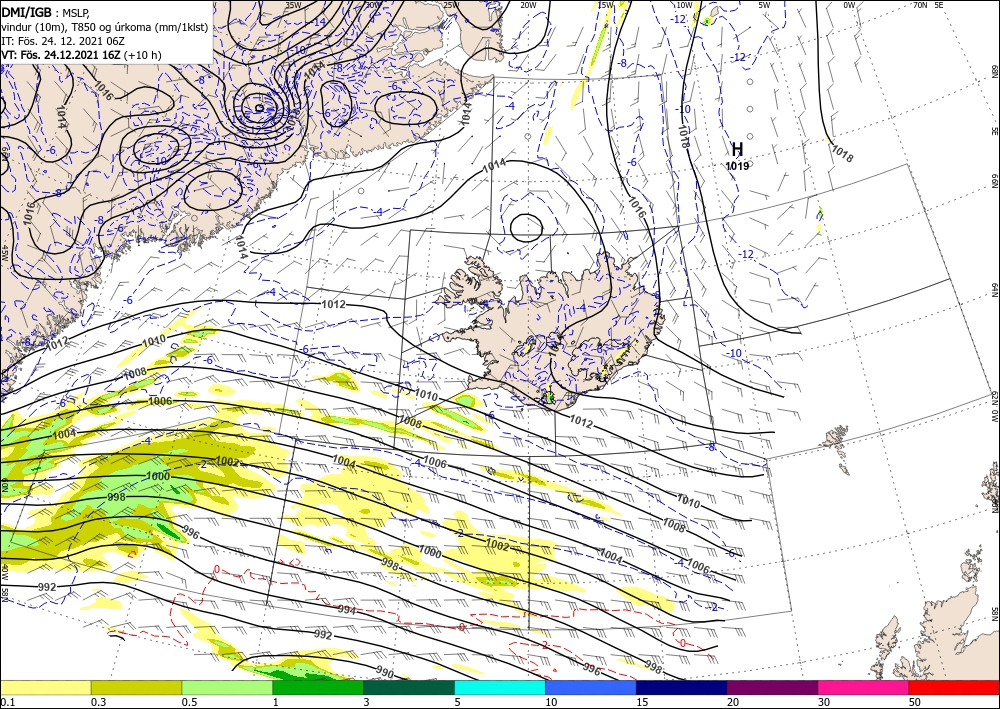
Task: Click the legend value "30"
Action: pyautogui.click(x=824, y=702)
